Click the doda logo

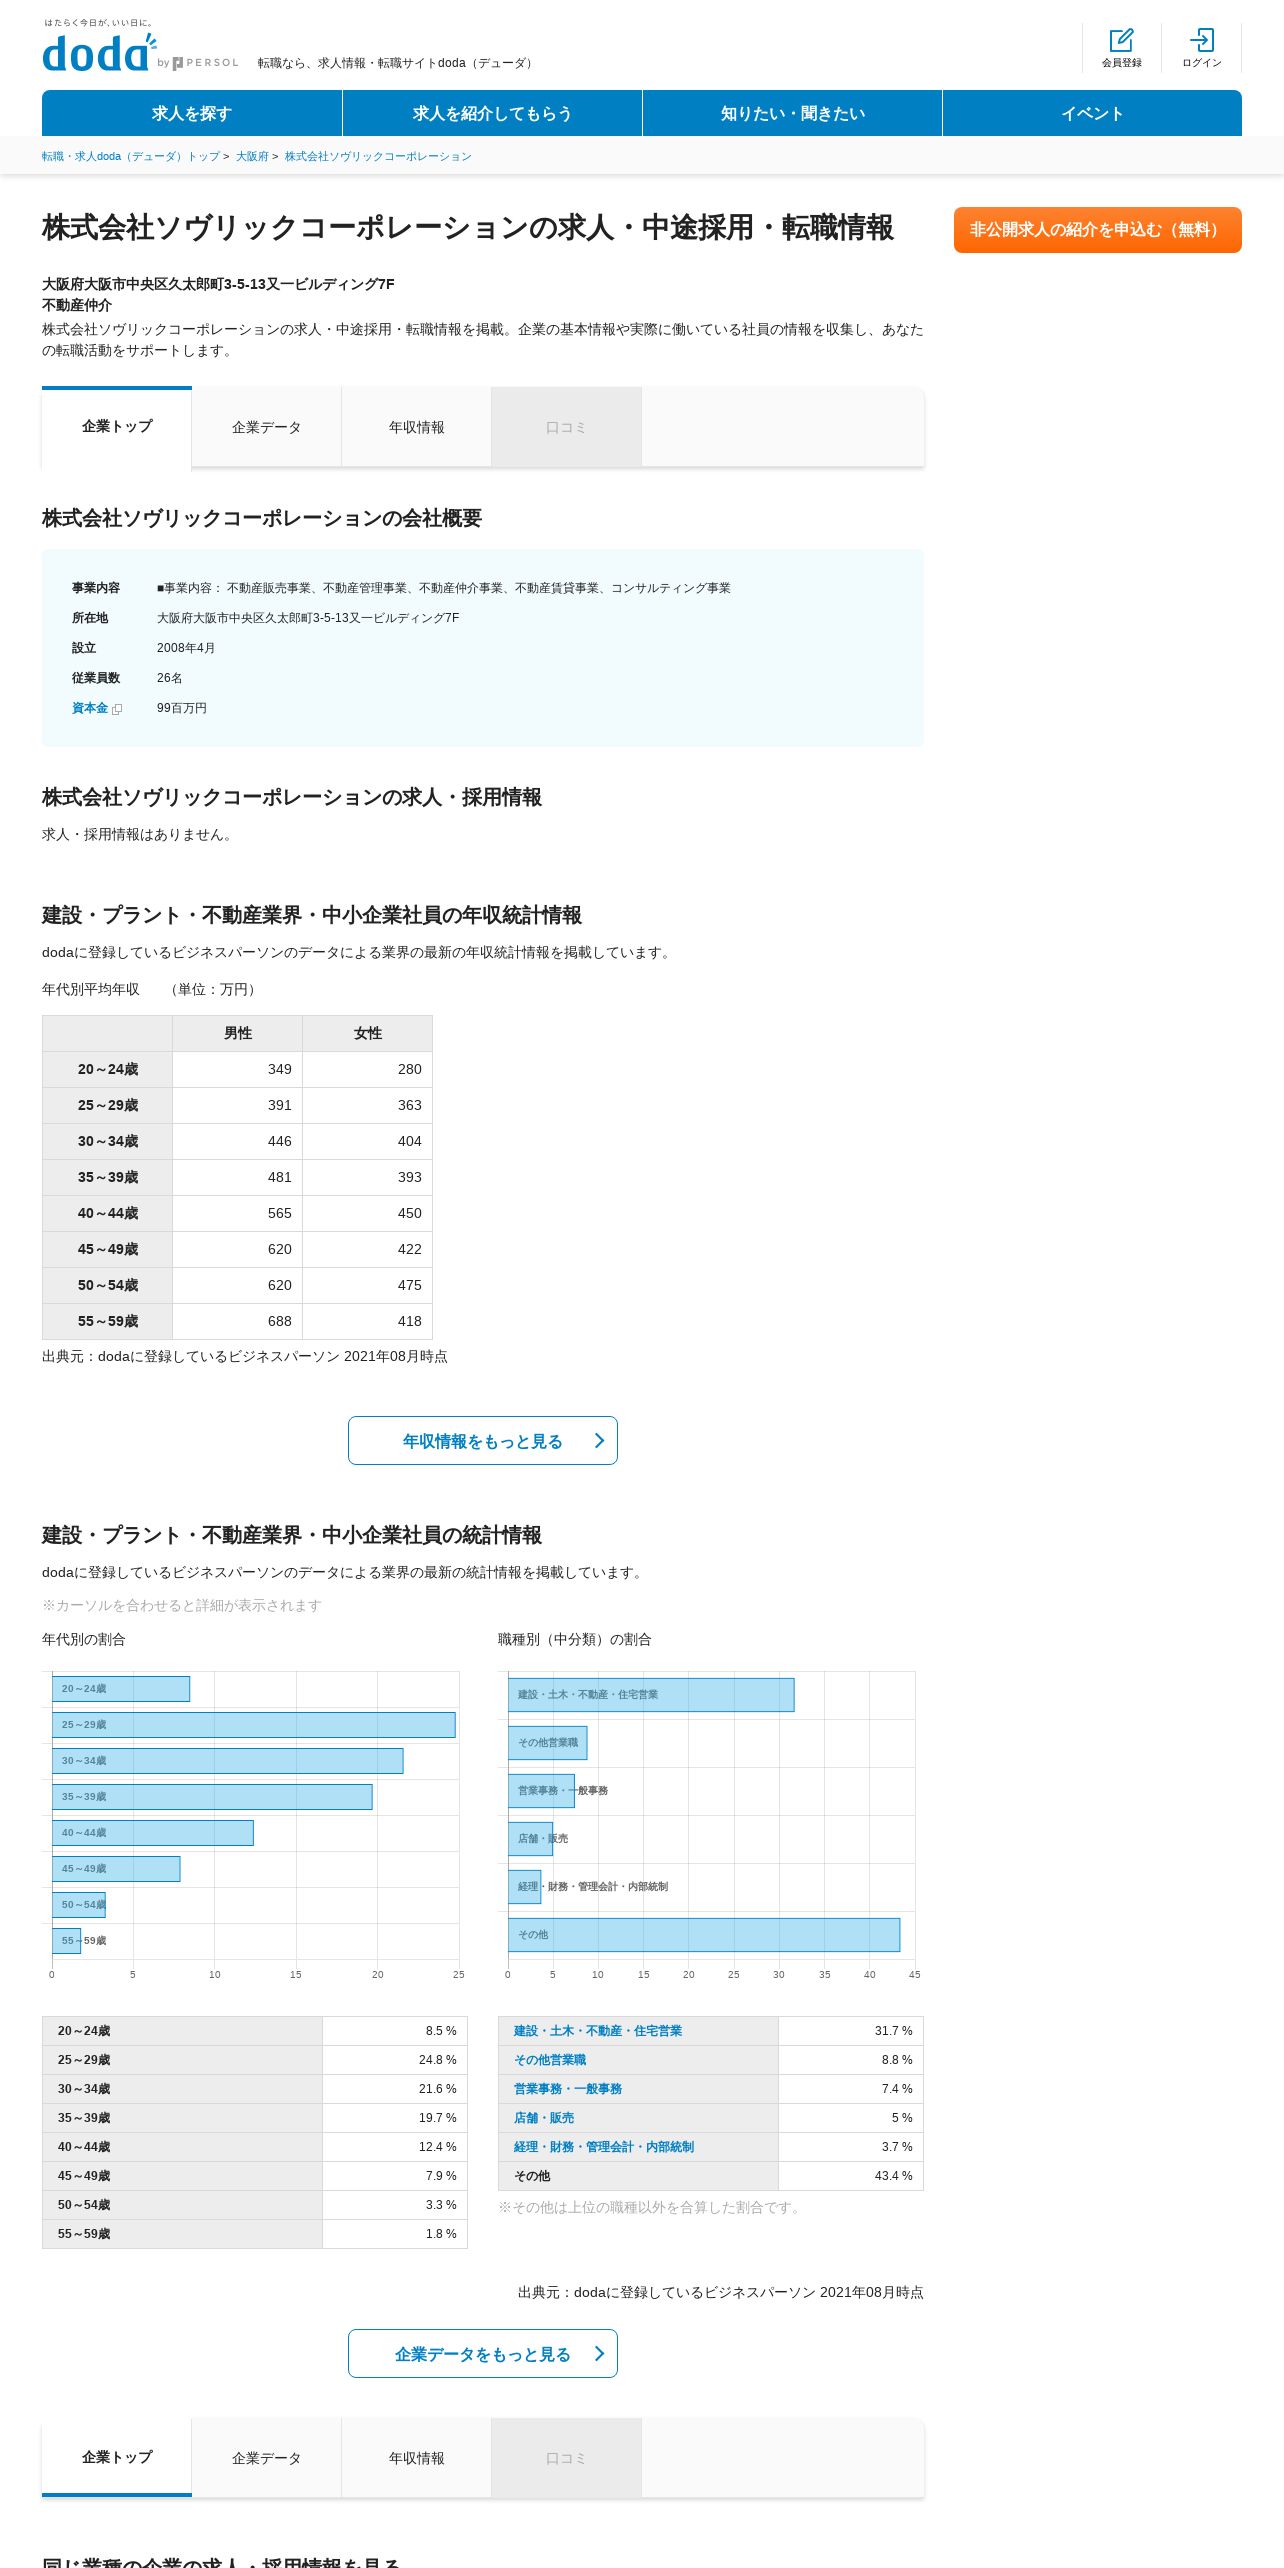tap(99, 53)
